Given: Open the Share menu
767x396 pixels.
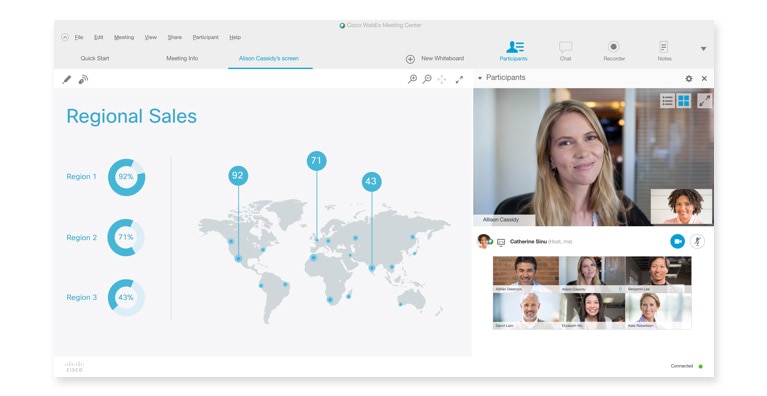Looking at the screenshot, I should tap(175, 37).
